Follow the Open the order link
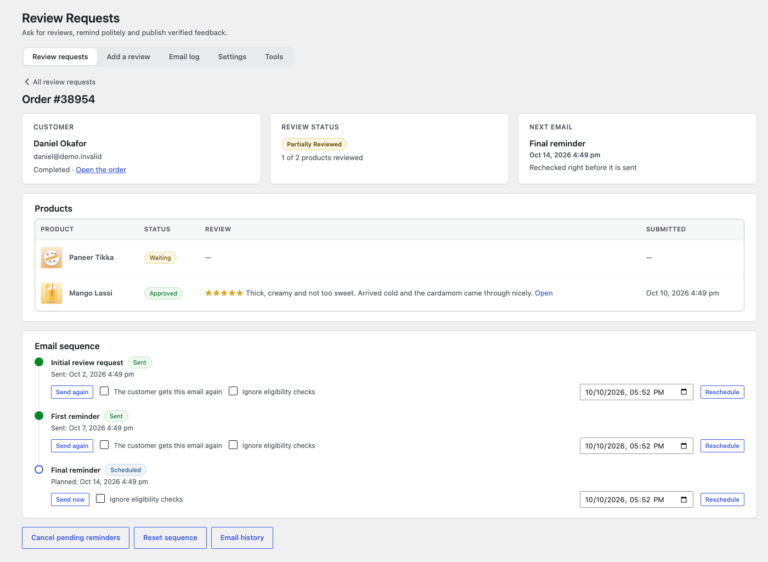Viewport: 768px width, 562px height. pyautogui.click(x=101, y=170)
